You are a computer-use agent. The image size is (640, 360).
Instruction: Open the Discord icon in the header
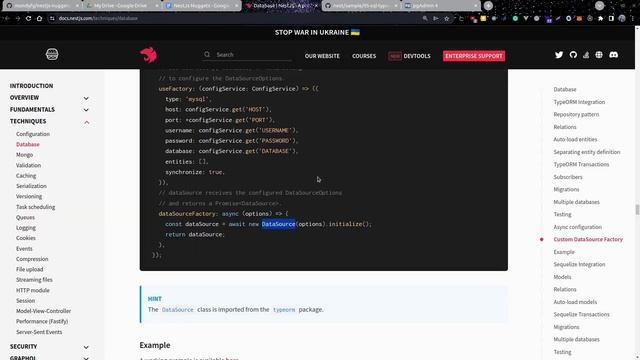pyautogui.click(x=613, y=55)
